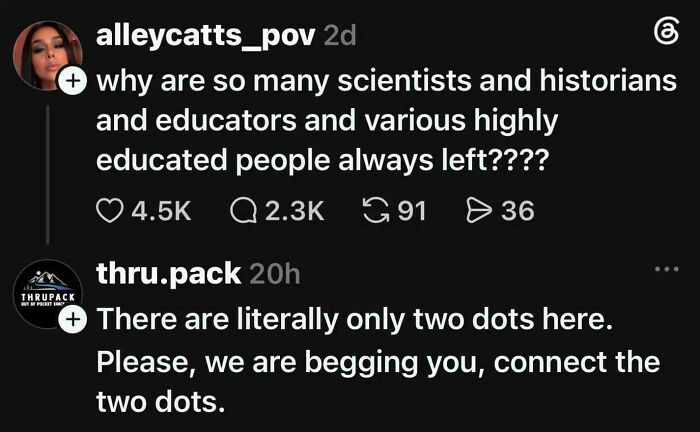Click the 2d timestamp on the post

click(x=340, y=35)
